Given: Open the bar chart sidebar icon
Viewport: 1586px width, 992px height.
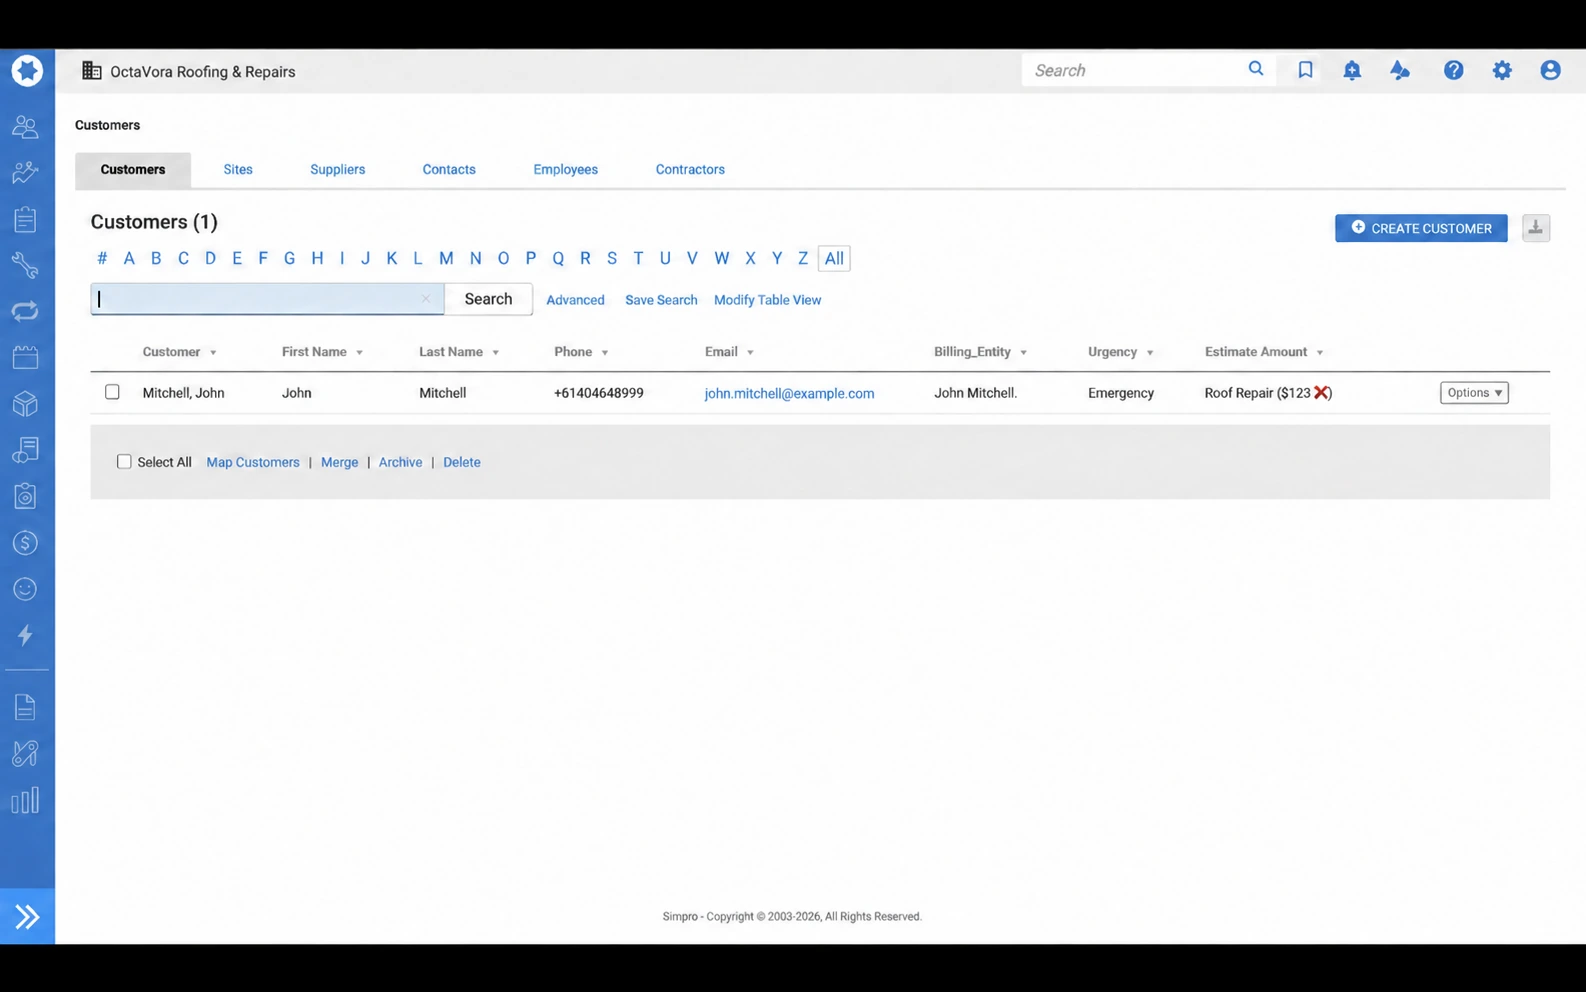Looking at the screenshot, I should tap(25, 800).
